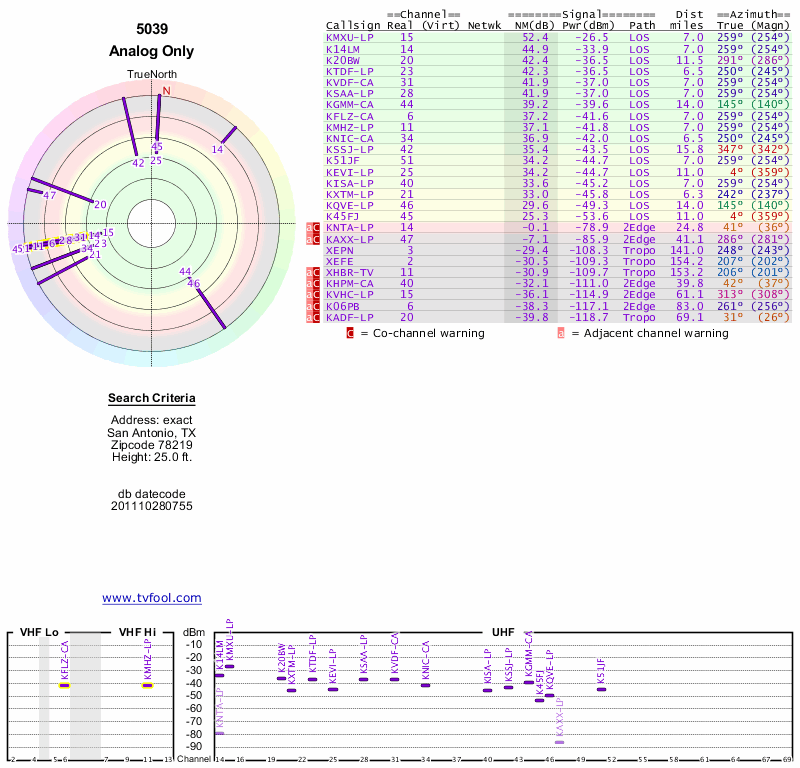Open the www.tvfool.com link
800x768 pixels.
click(151, 598)
